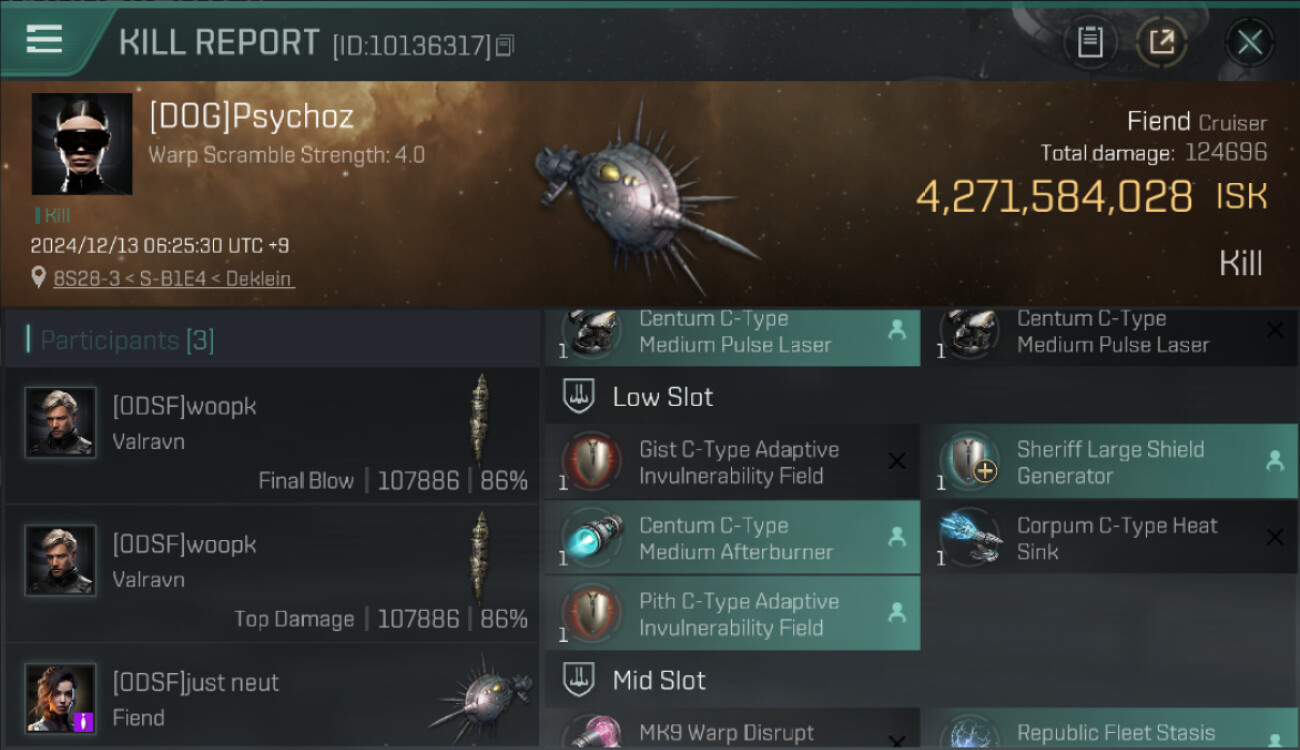Click just neut pilot portrait

[60, 698]
